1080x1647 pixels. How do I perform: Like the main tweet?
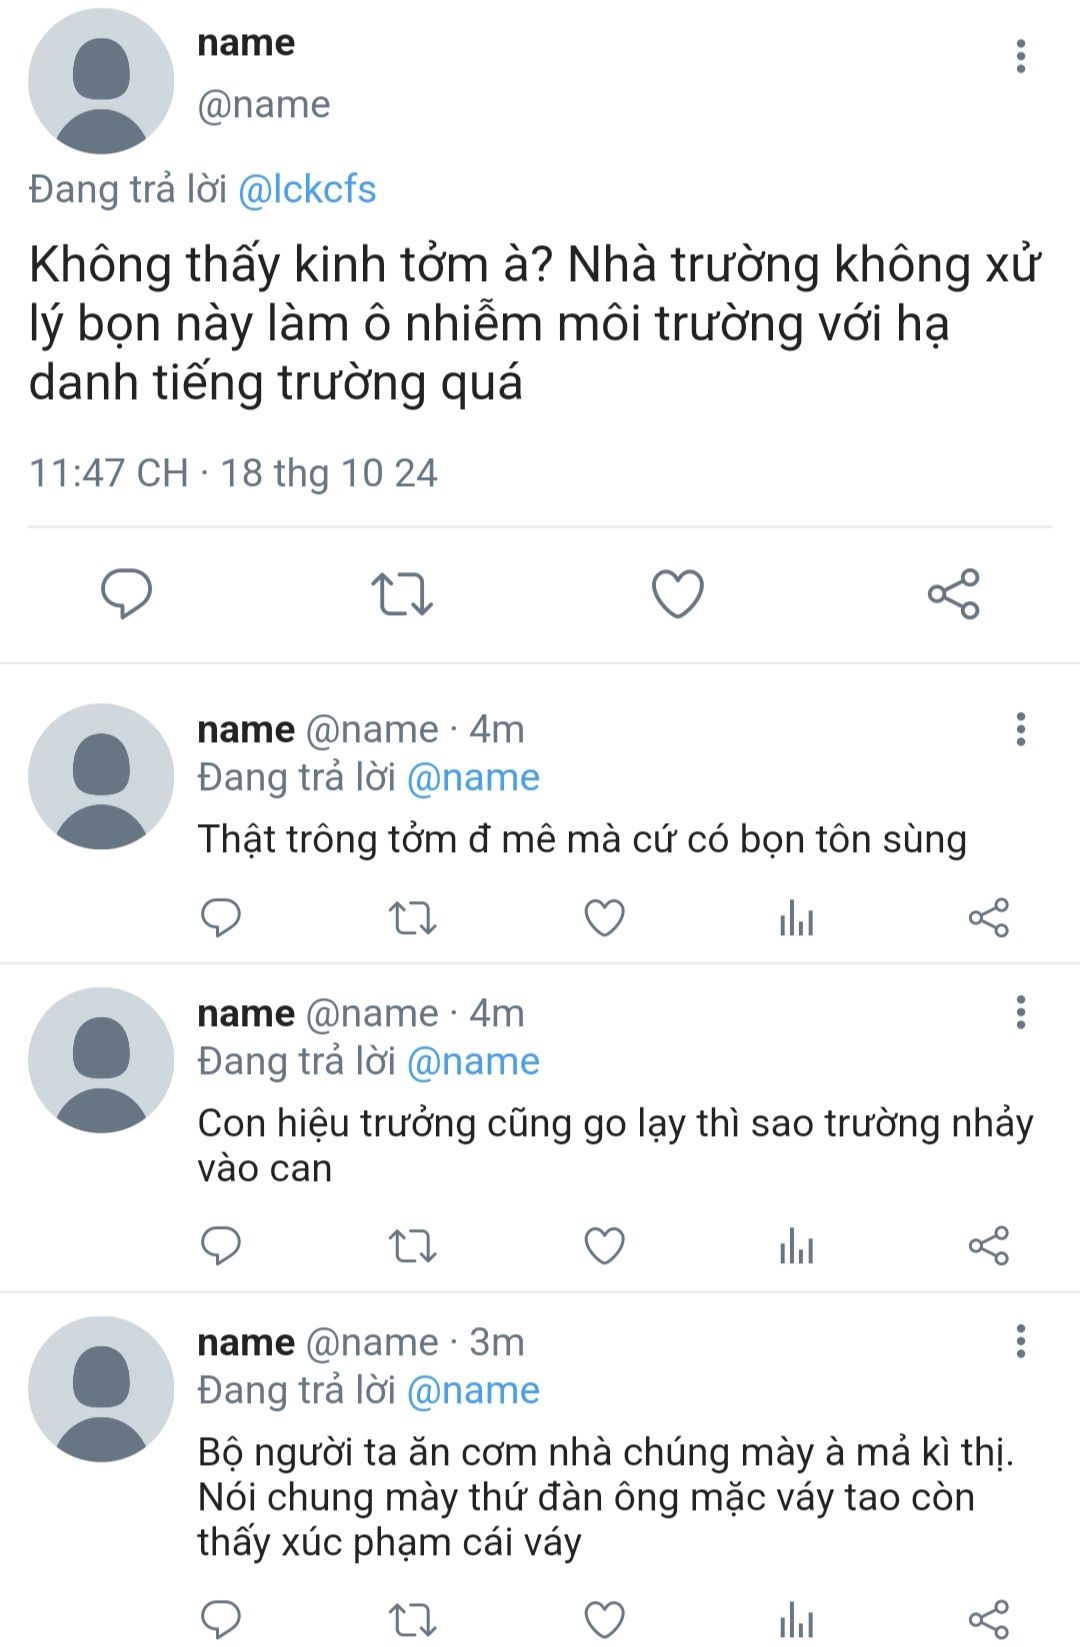click(678, 593)
